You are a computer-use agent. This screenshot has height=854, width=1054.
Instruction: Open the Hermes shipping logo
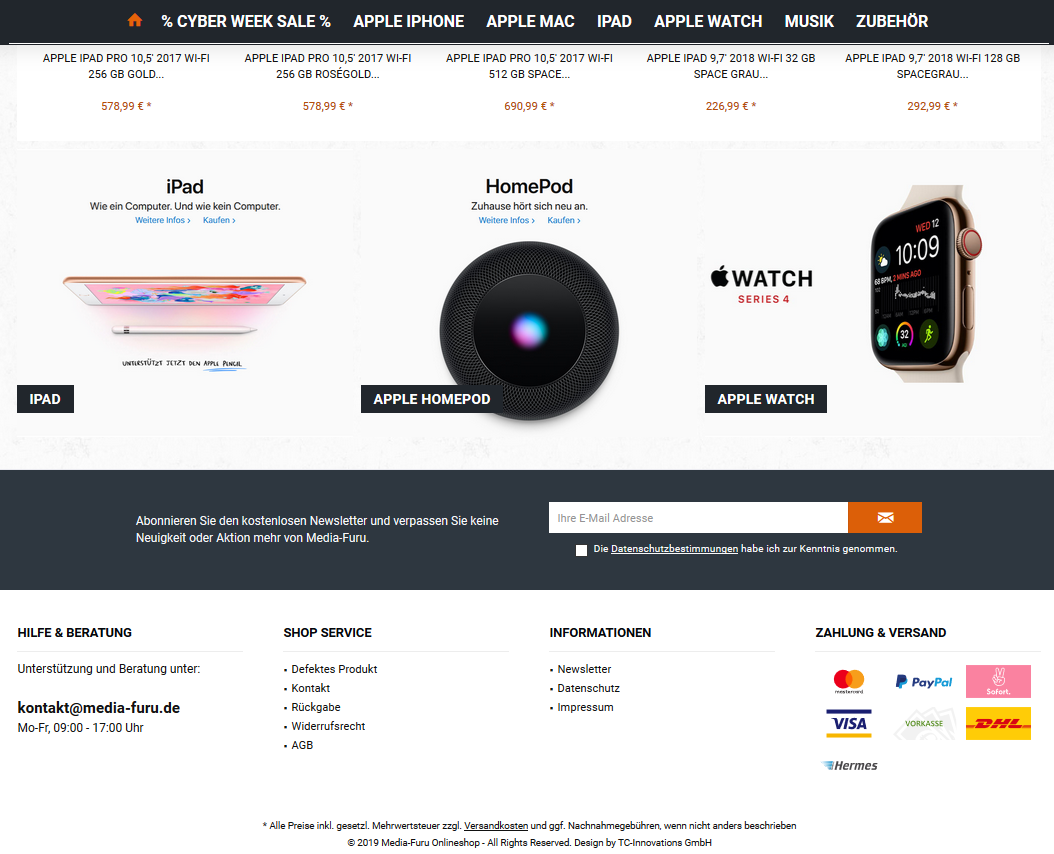850,765
